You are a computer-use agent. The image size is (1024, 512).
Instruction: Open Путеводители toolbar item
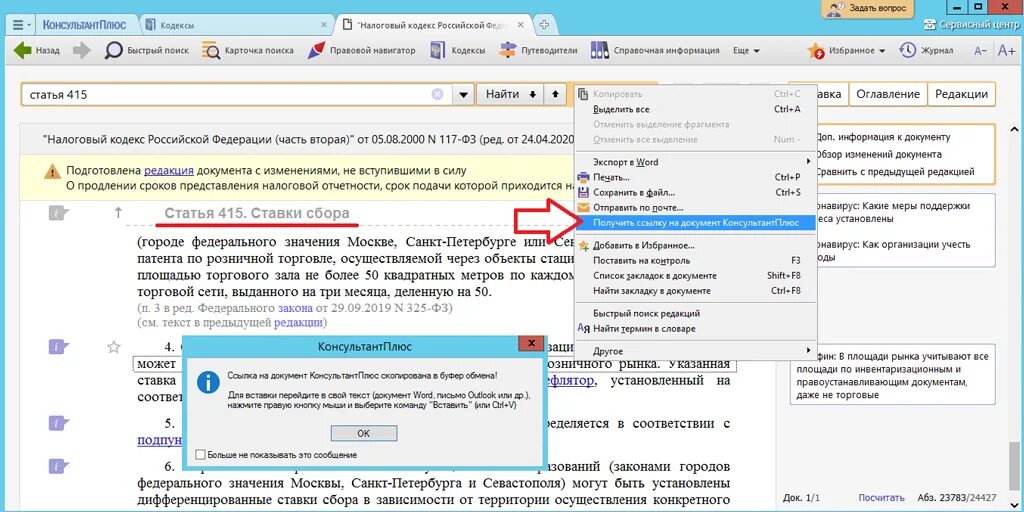pos(539,50)
